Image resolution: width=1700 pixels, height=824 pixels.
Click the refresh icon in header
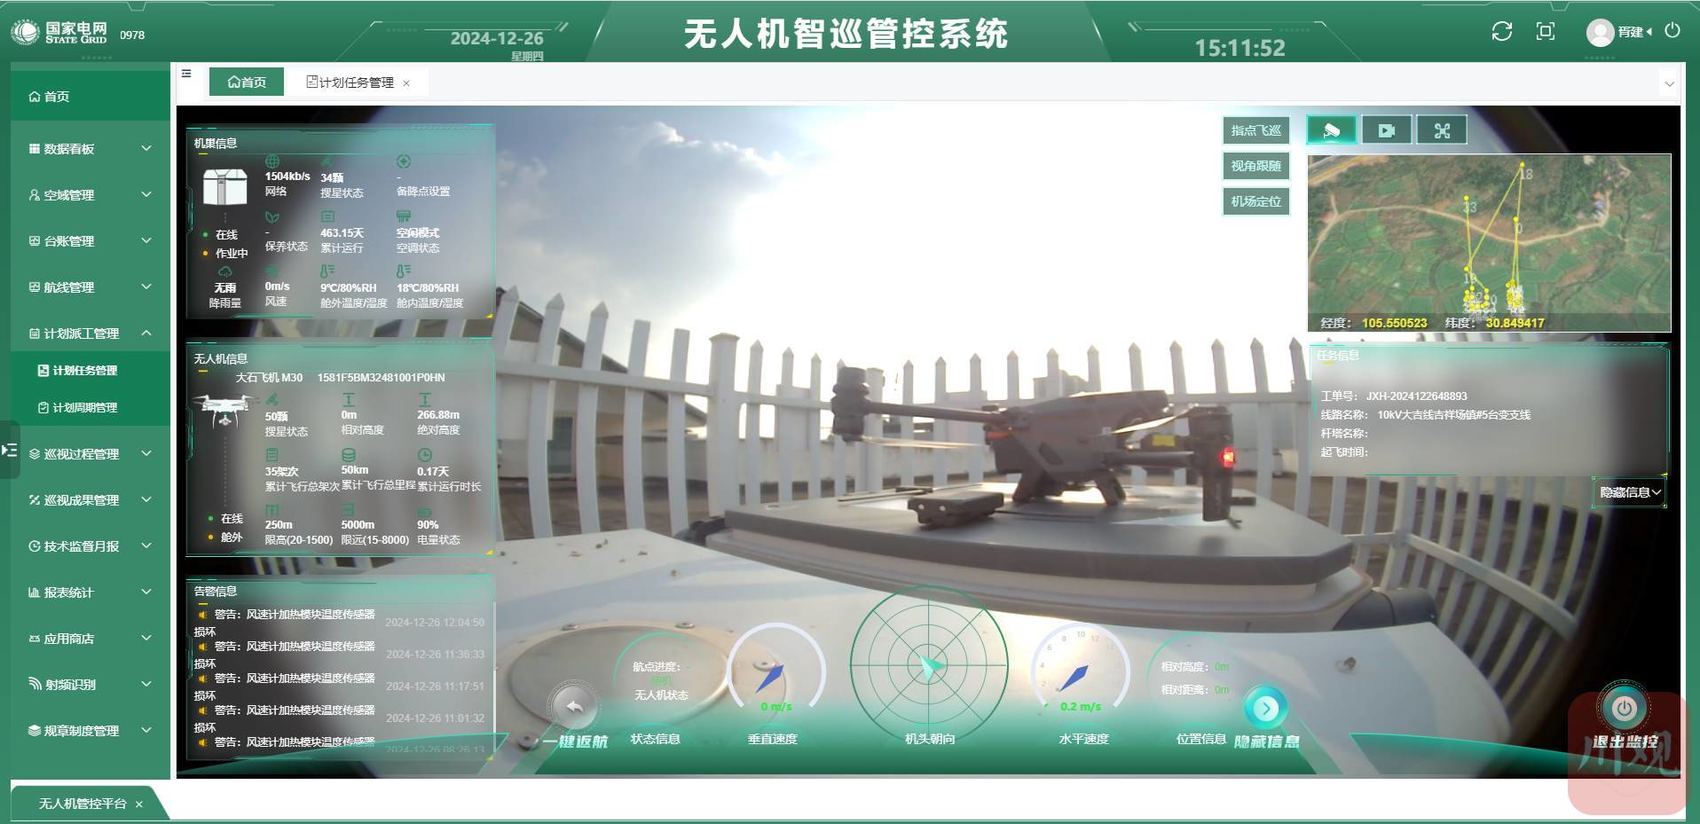pos(1501,31)
